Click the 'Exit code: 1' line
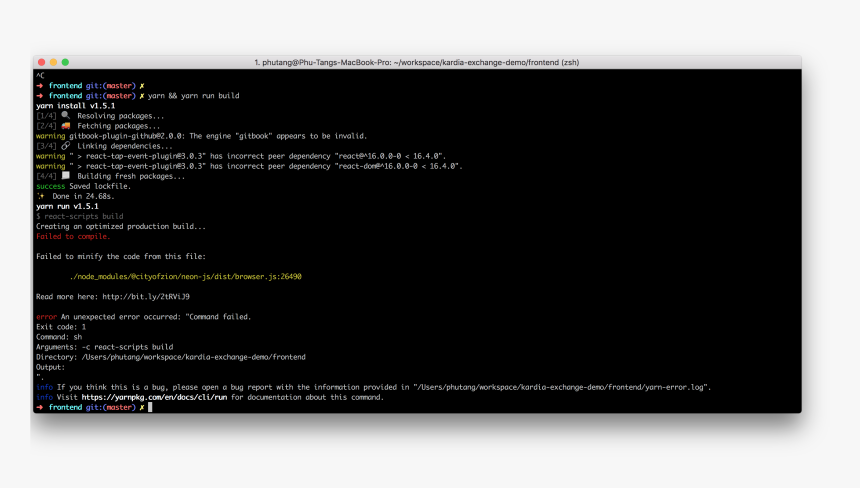 pyautogui.click(x=61, y=327)
